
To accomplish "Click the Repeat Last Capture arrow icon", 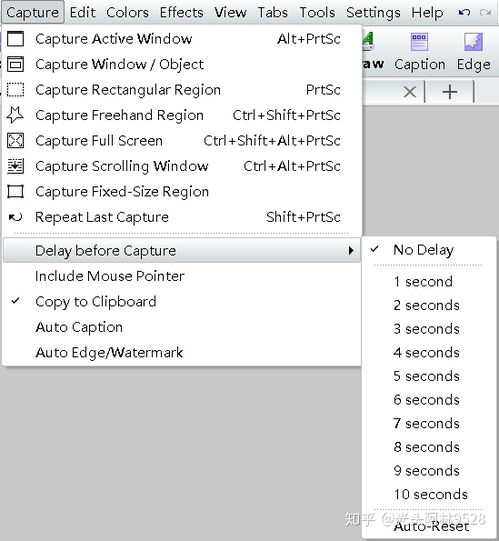I will (16, 217).
